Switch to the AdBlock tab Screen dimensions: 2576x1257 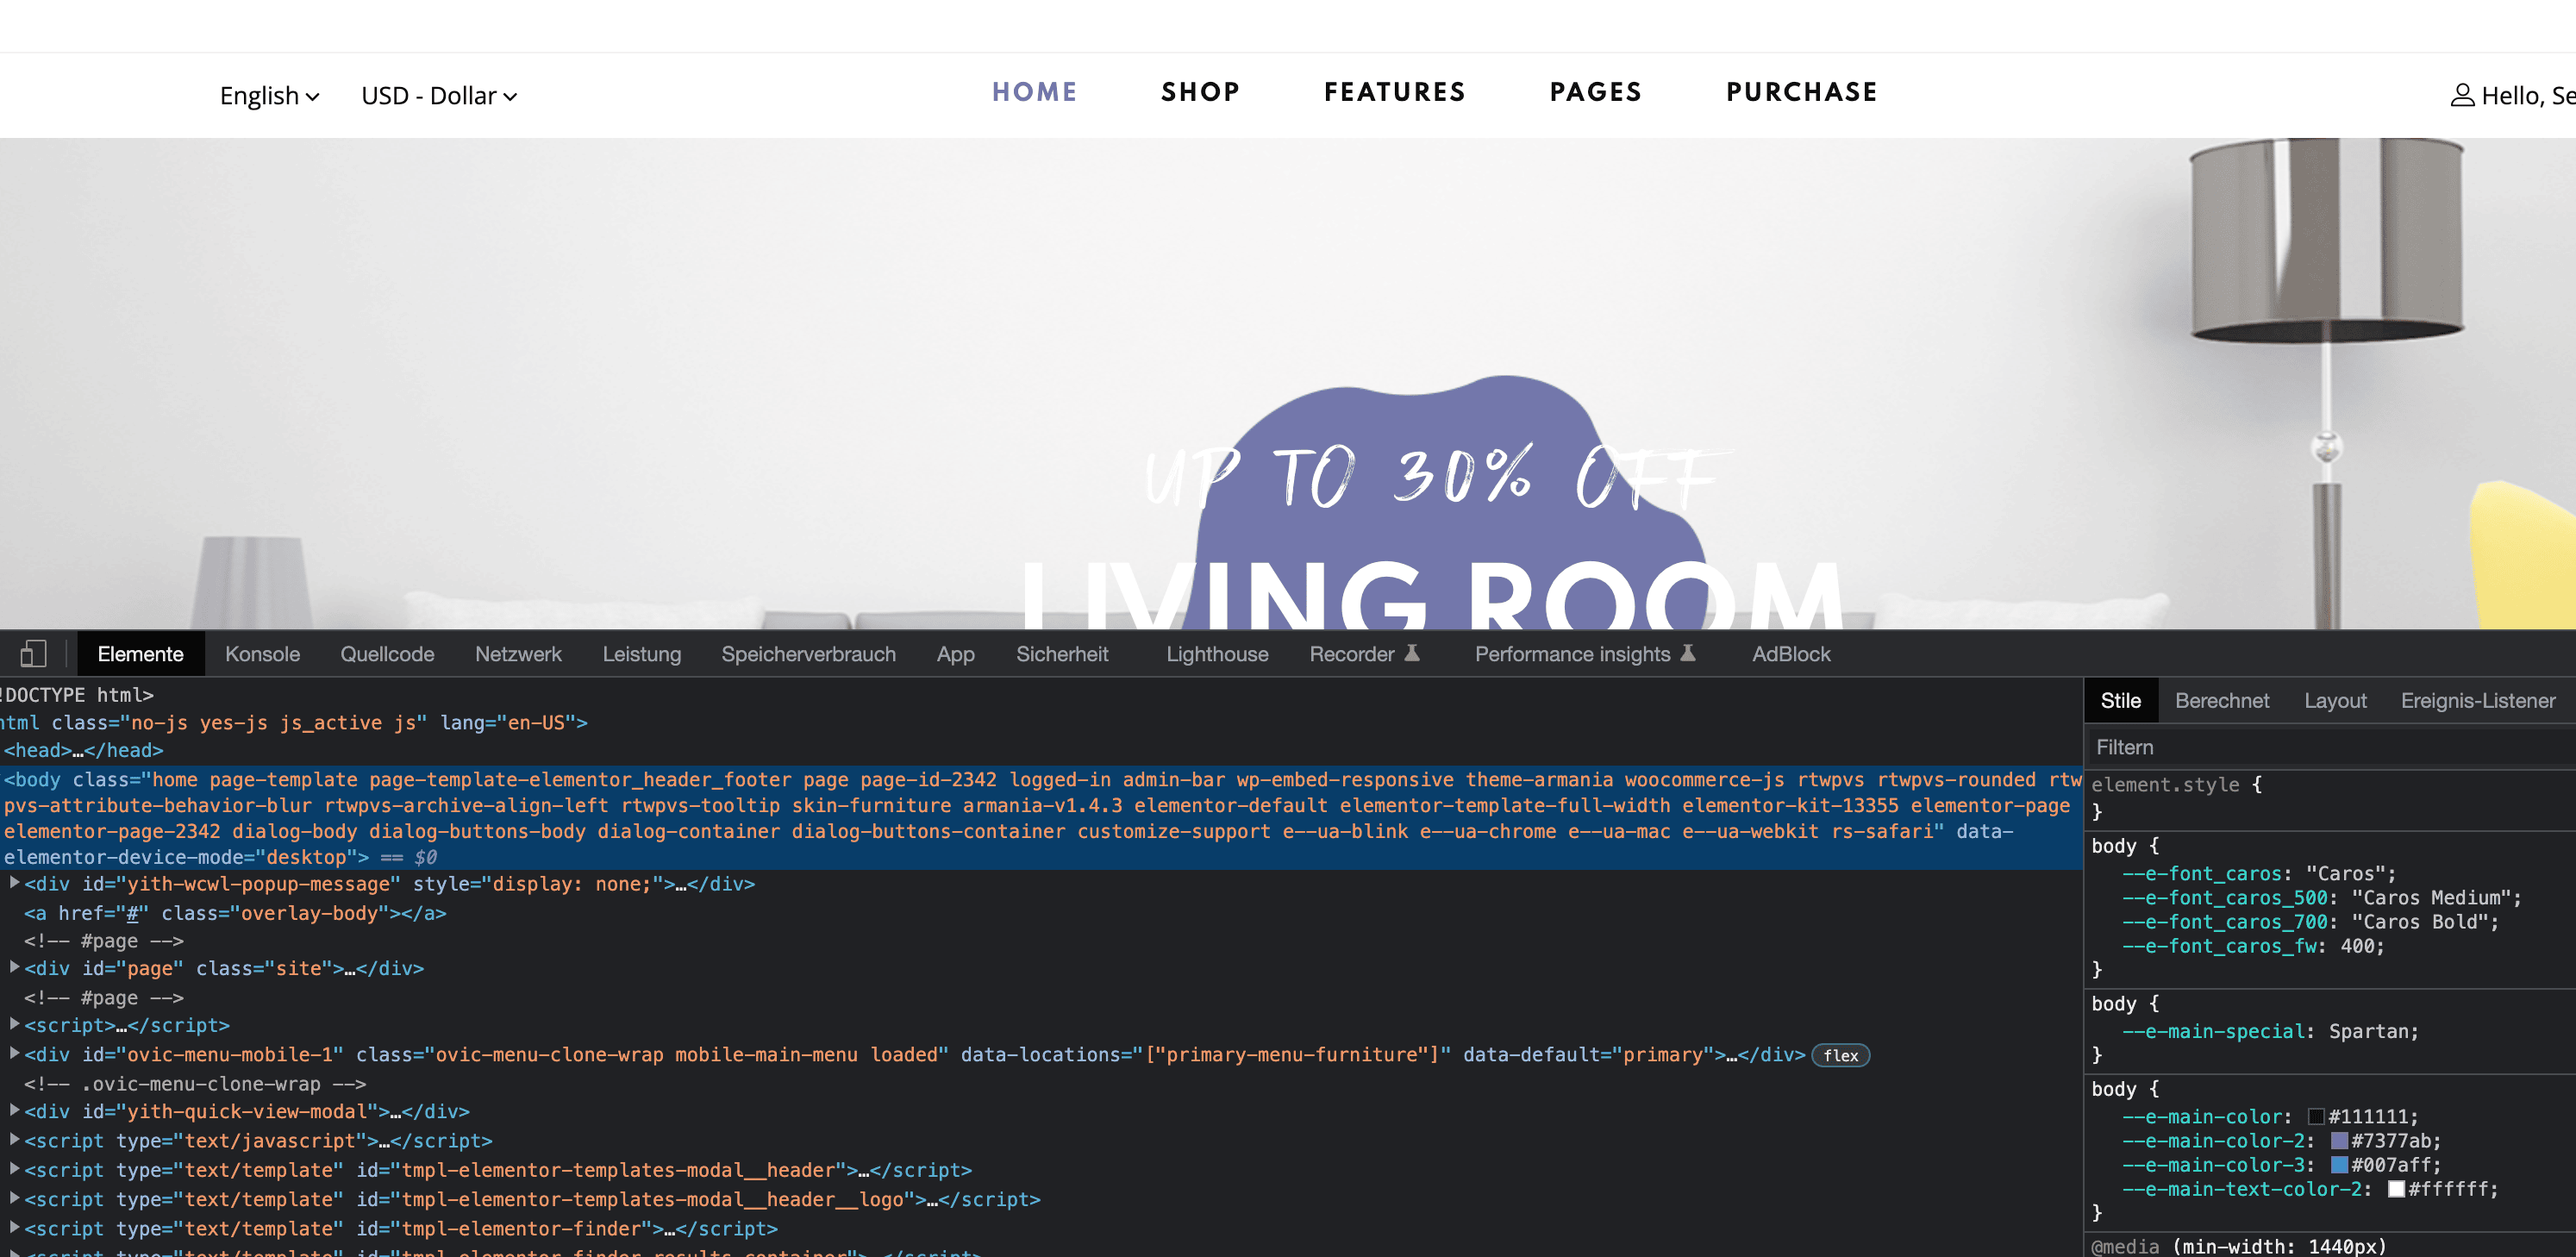point(1791,654)
